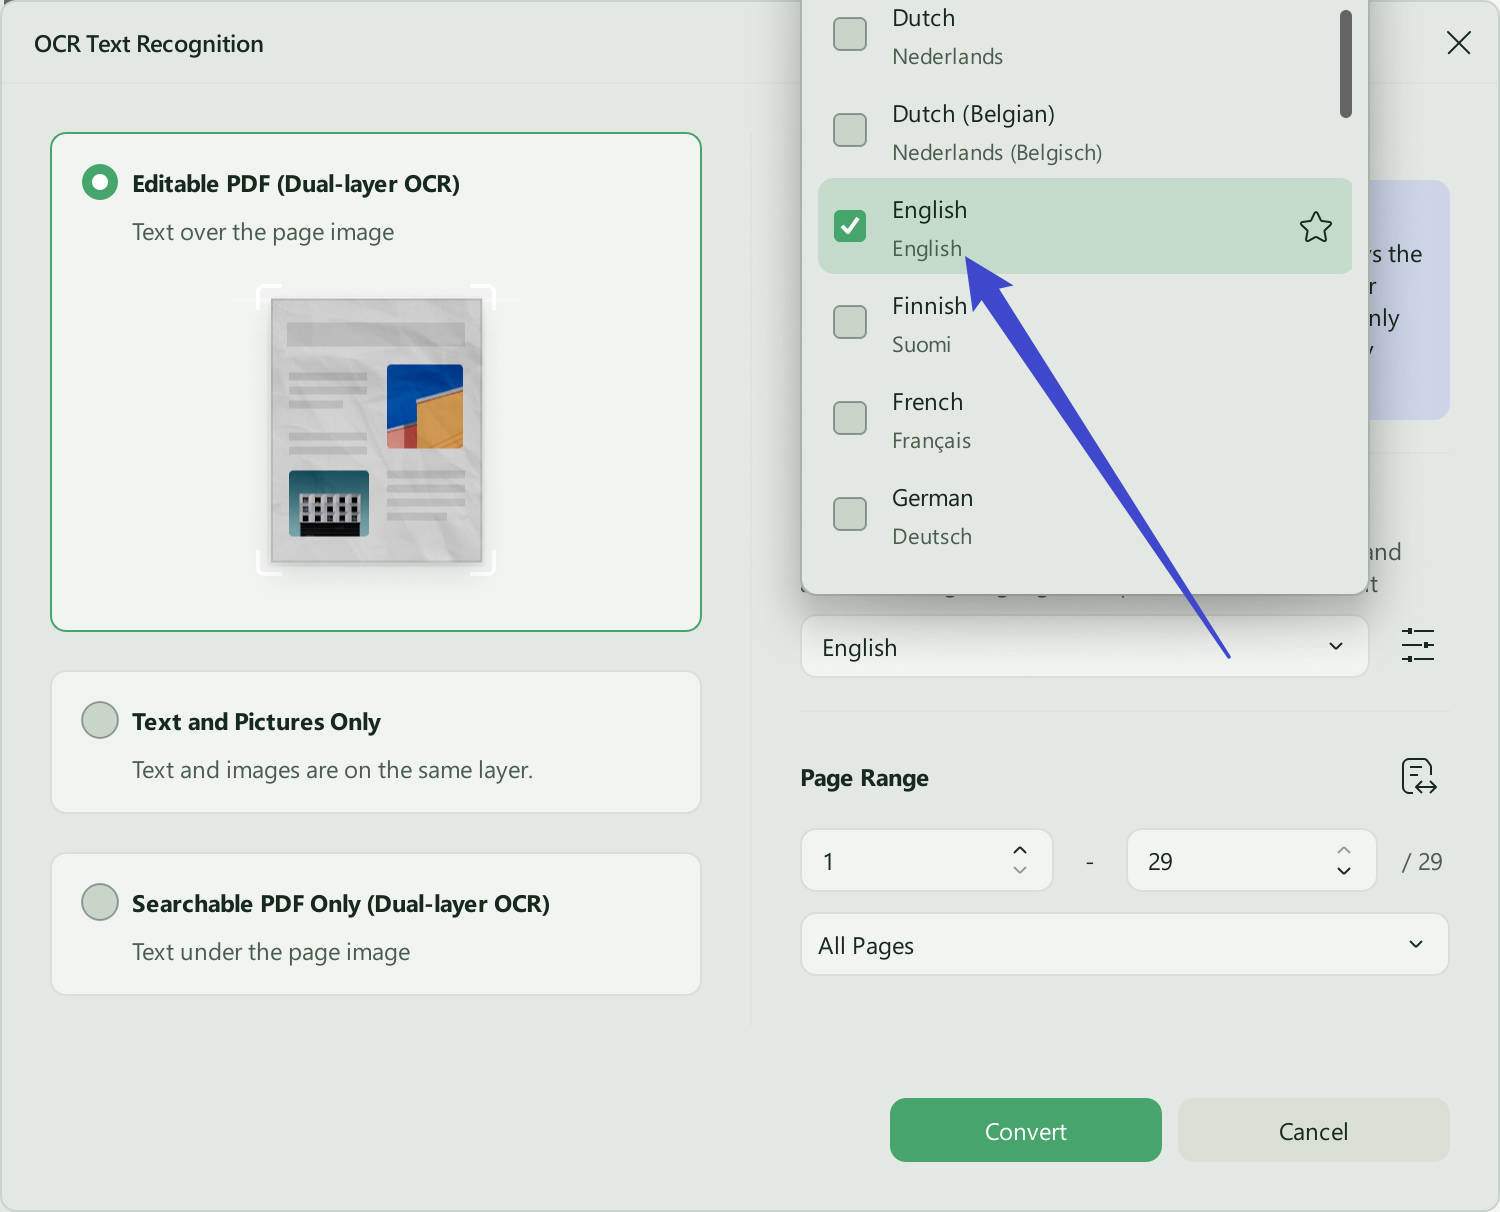Click the Cancel button
The image size is (1500, 1212).
coord(1314,1130)
